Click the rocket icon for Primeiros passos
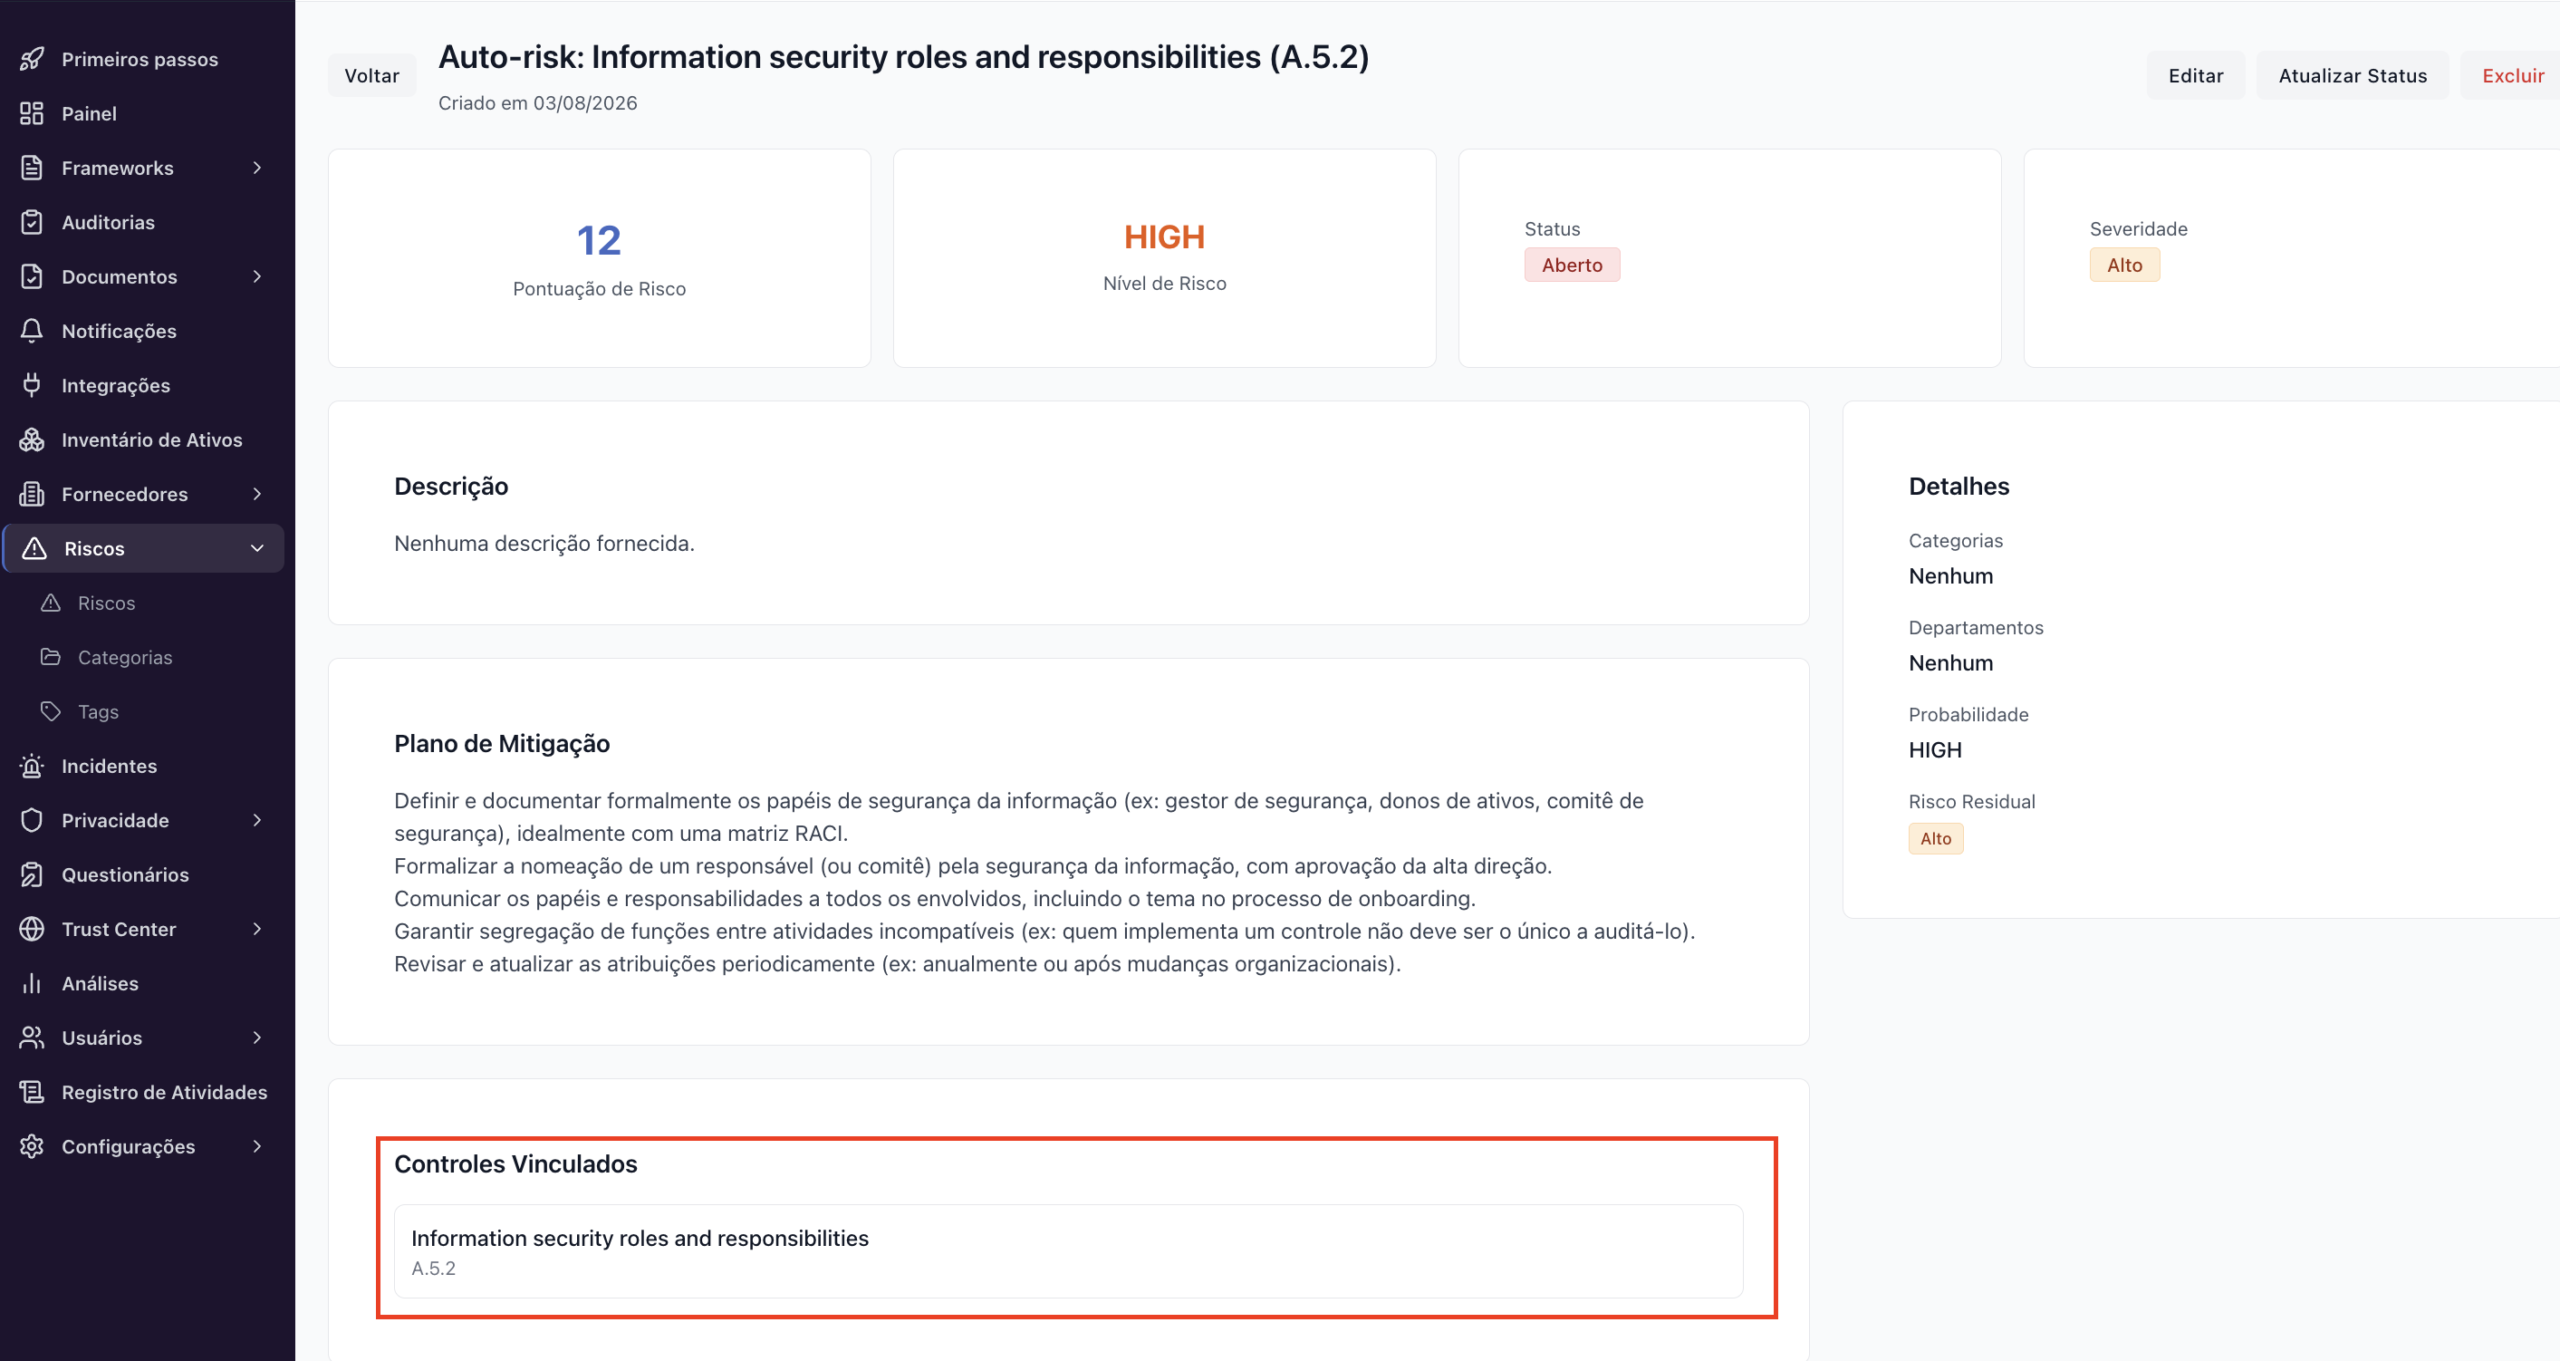The height and width of the screenshot is (1361, 2560). (32, 59)
